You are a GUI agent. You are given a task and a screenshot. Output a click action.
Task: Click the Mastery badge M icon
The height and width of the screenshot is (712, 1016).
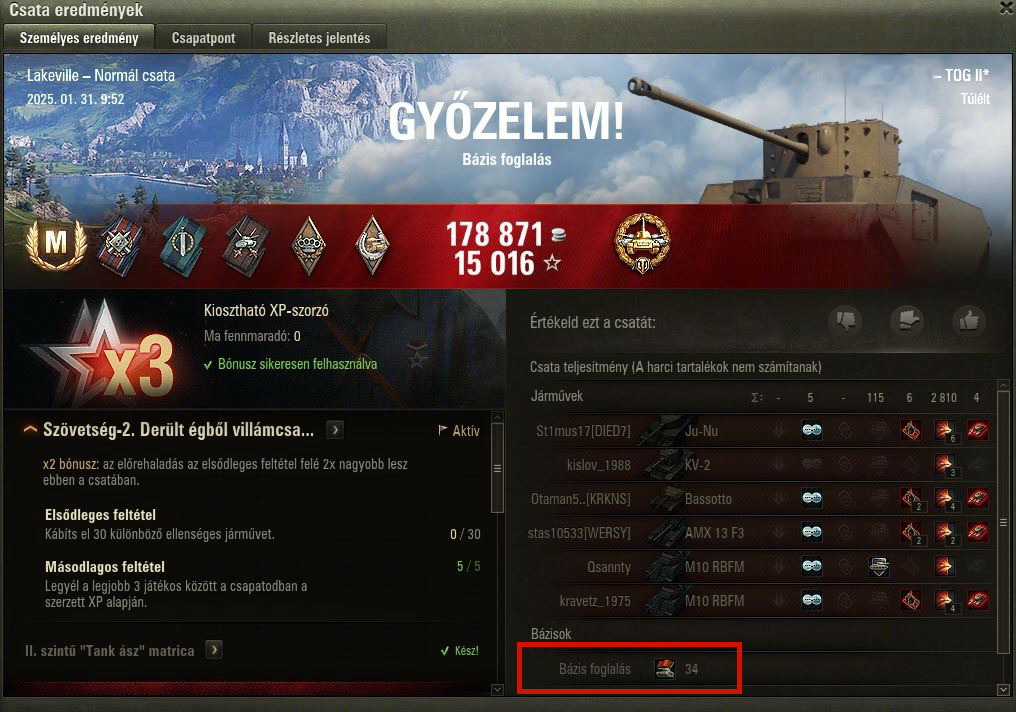tap(56, 244)
